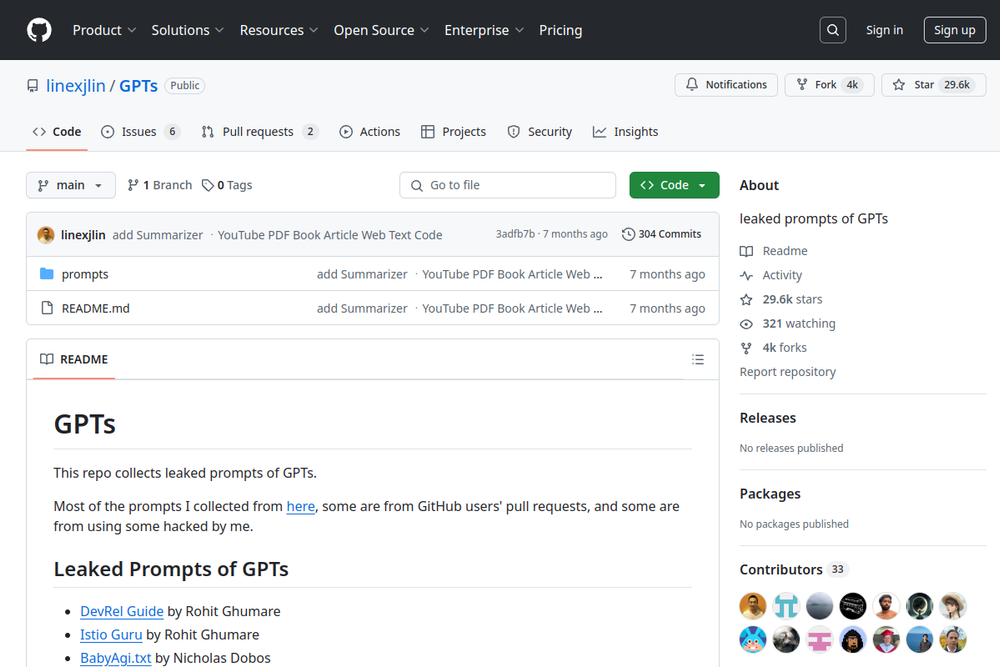Image resolution: width=1000 pixels, height=667 pixels.
Task: Click the GitHub logo icon
Action: click(x=39, y=30)
